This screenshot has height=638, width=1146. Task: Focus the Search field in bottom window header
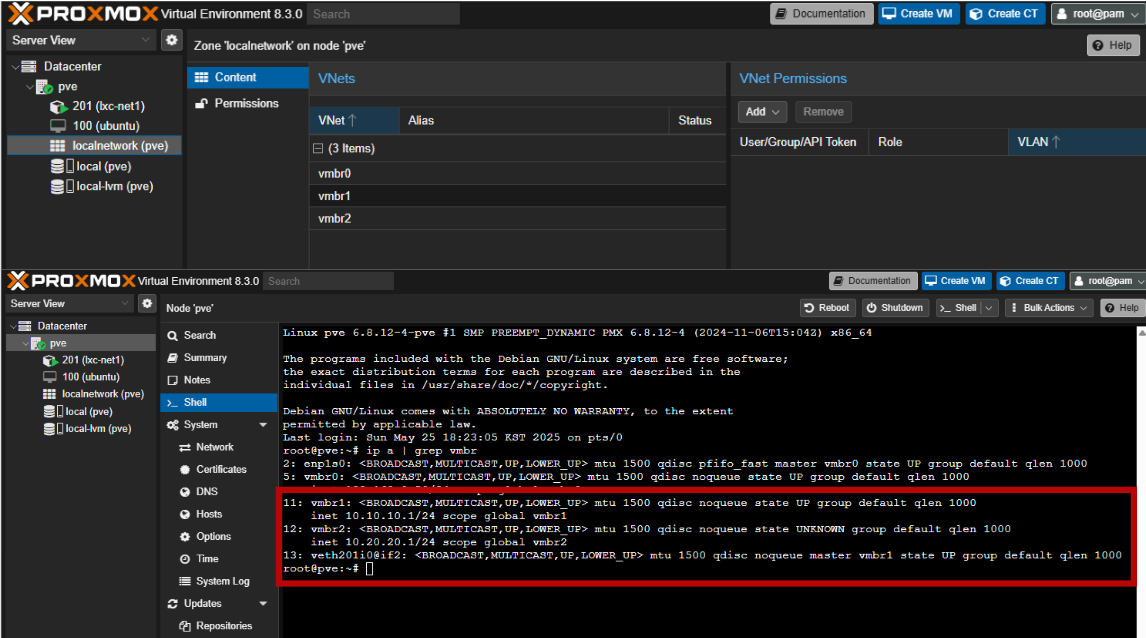pos(328,281)
